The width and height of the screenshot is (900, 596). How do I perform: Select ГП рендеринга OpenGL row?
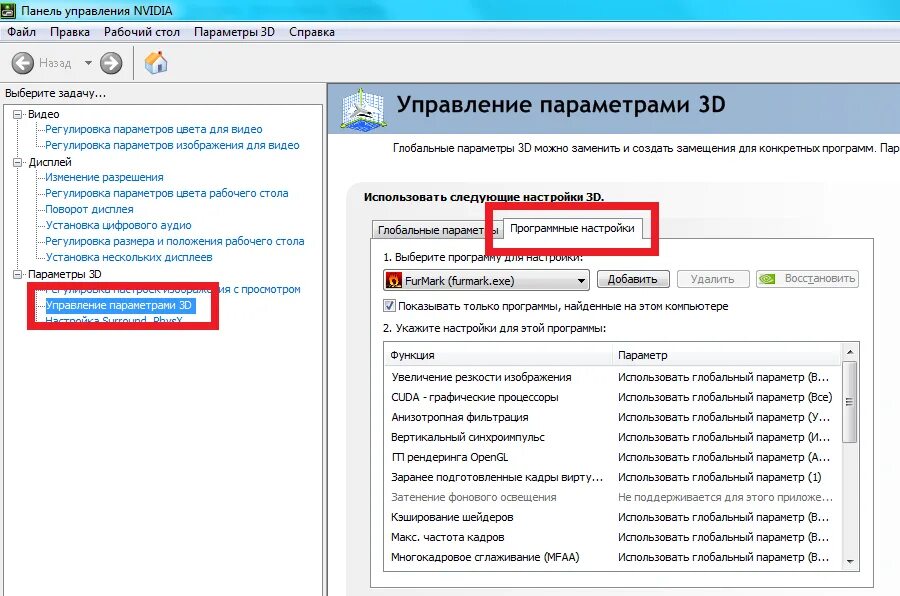click(x=612, y=458)
